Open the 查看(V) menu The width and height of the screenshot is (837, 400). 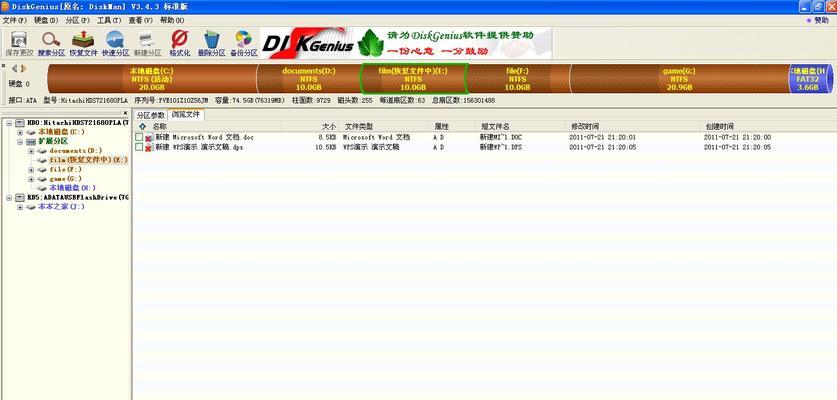140,20
